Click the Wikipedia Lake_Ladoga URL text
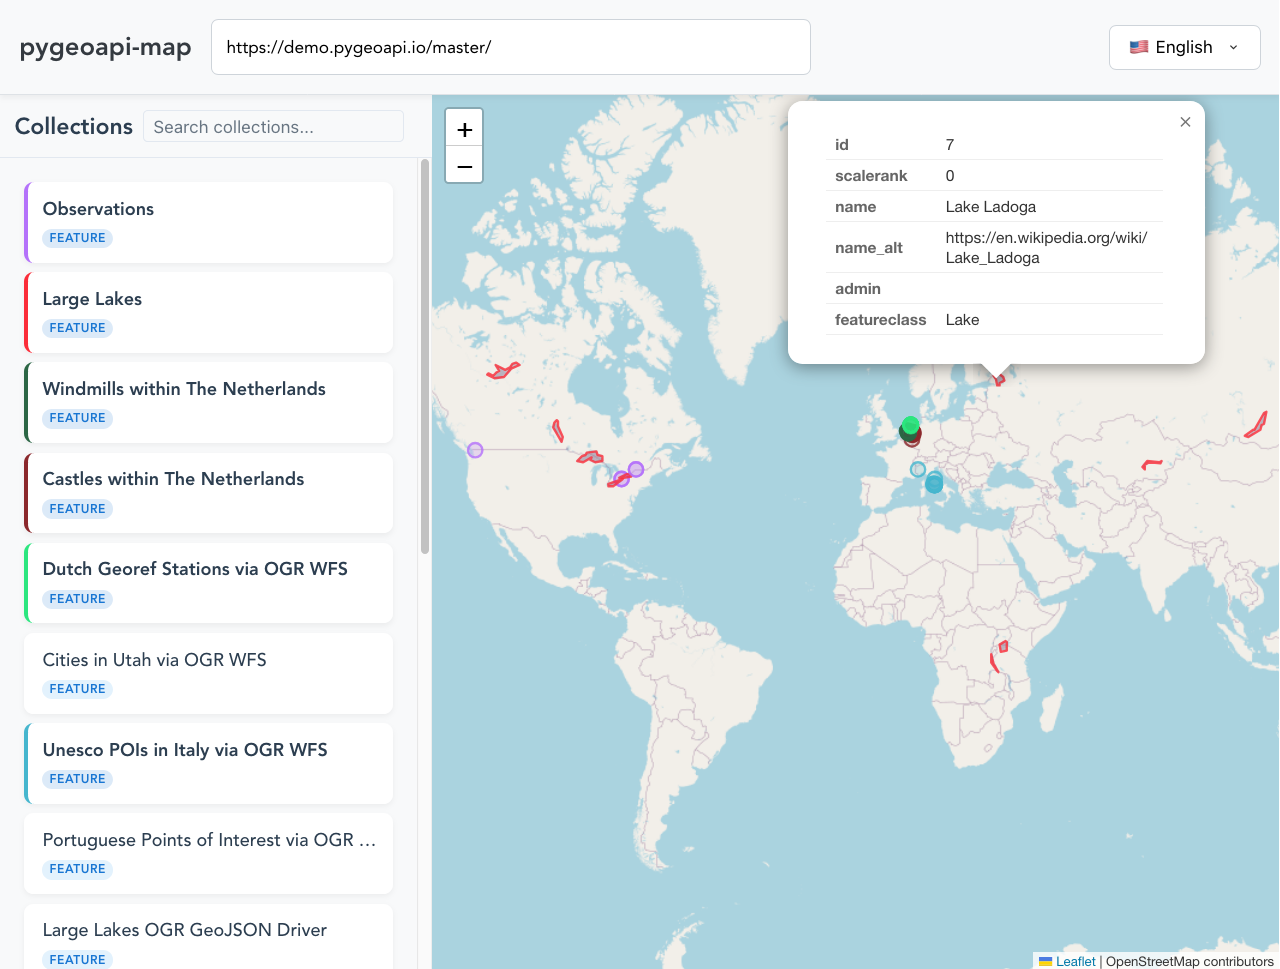Screen dimensions: 1280x969 (x=1046, y=248)
